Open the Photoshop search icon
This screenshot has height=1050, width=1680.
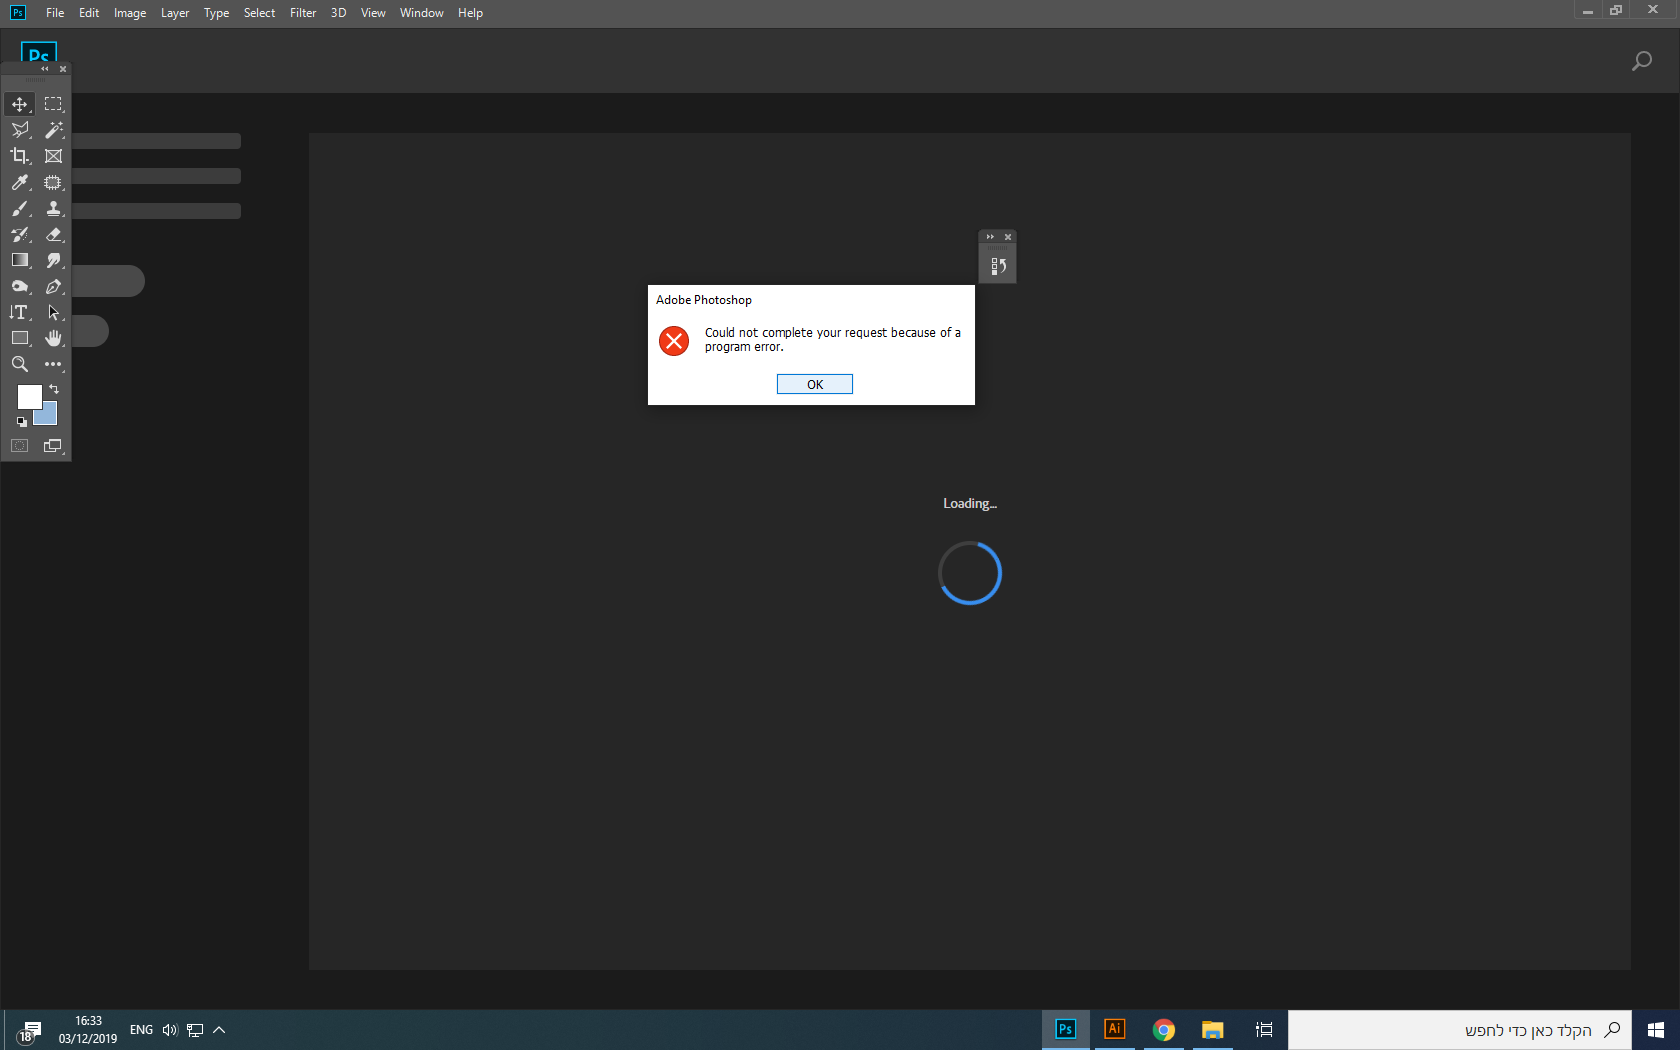pyautogui.click(x=1641, y=61)
